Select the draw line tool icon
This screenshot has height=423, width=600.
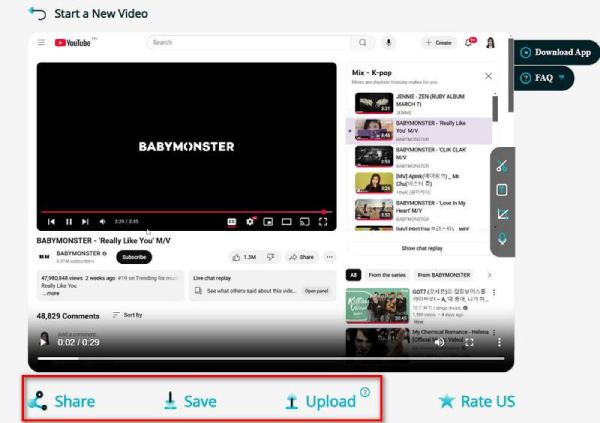click(x=502, y=214)
